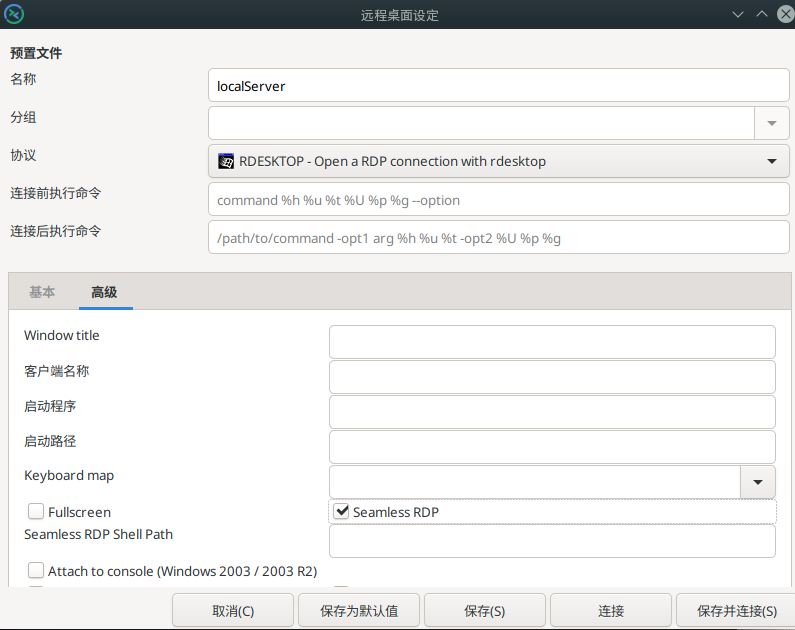The image size is (795, 630).
Task: Click the 保存(S) button
Action: (x=485, y=611)
